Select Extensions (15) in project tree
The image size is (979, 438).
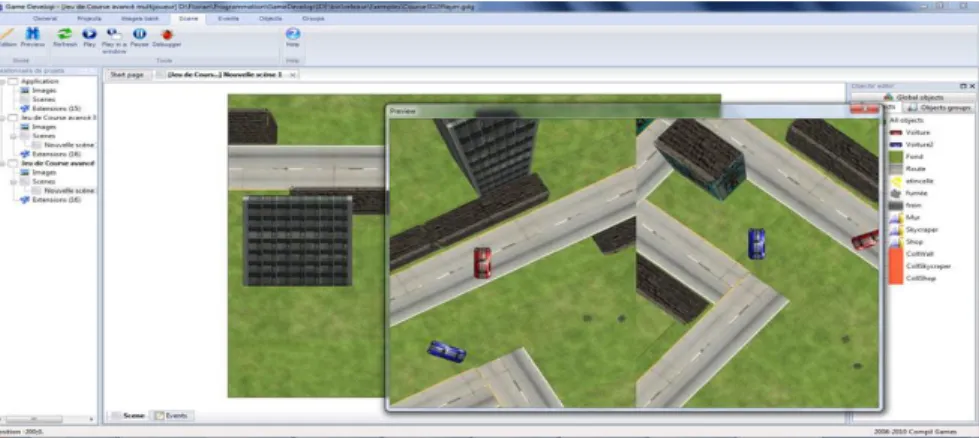[x=56, y=109]
